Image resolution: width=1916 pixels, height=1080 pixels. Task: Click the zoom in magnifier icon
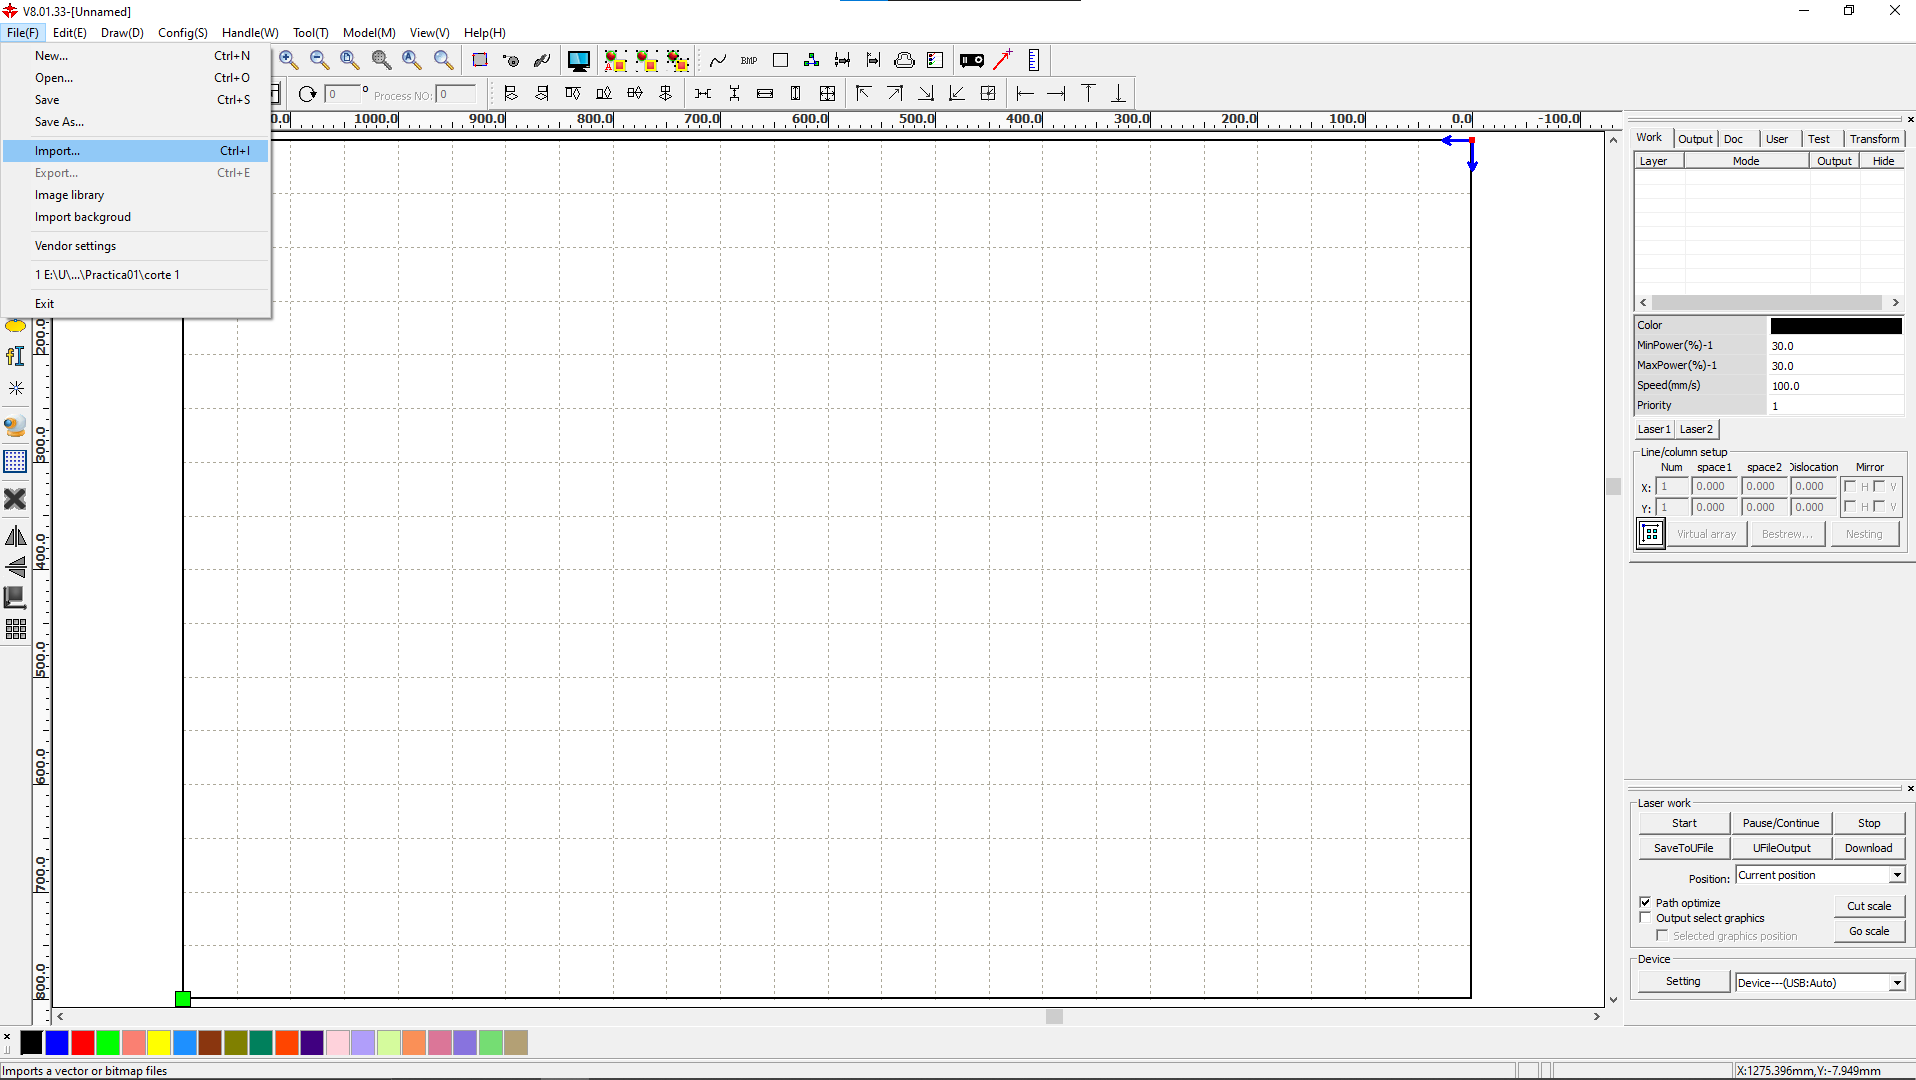pyautogui.click(x=288, y=60)
